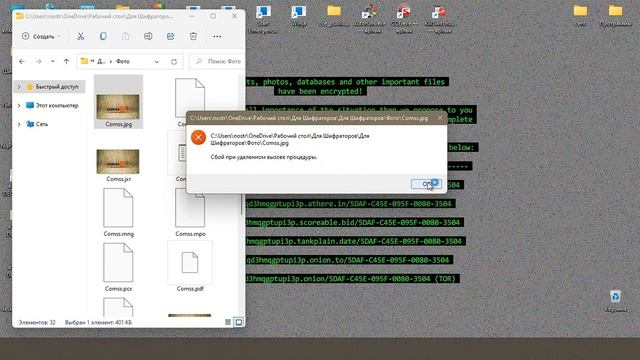Click the Rename icon in toolbar
Screen dimensions: 640x360
click(148, 36)
